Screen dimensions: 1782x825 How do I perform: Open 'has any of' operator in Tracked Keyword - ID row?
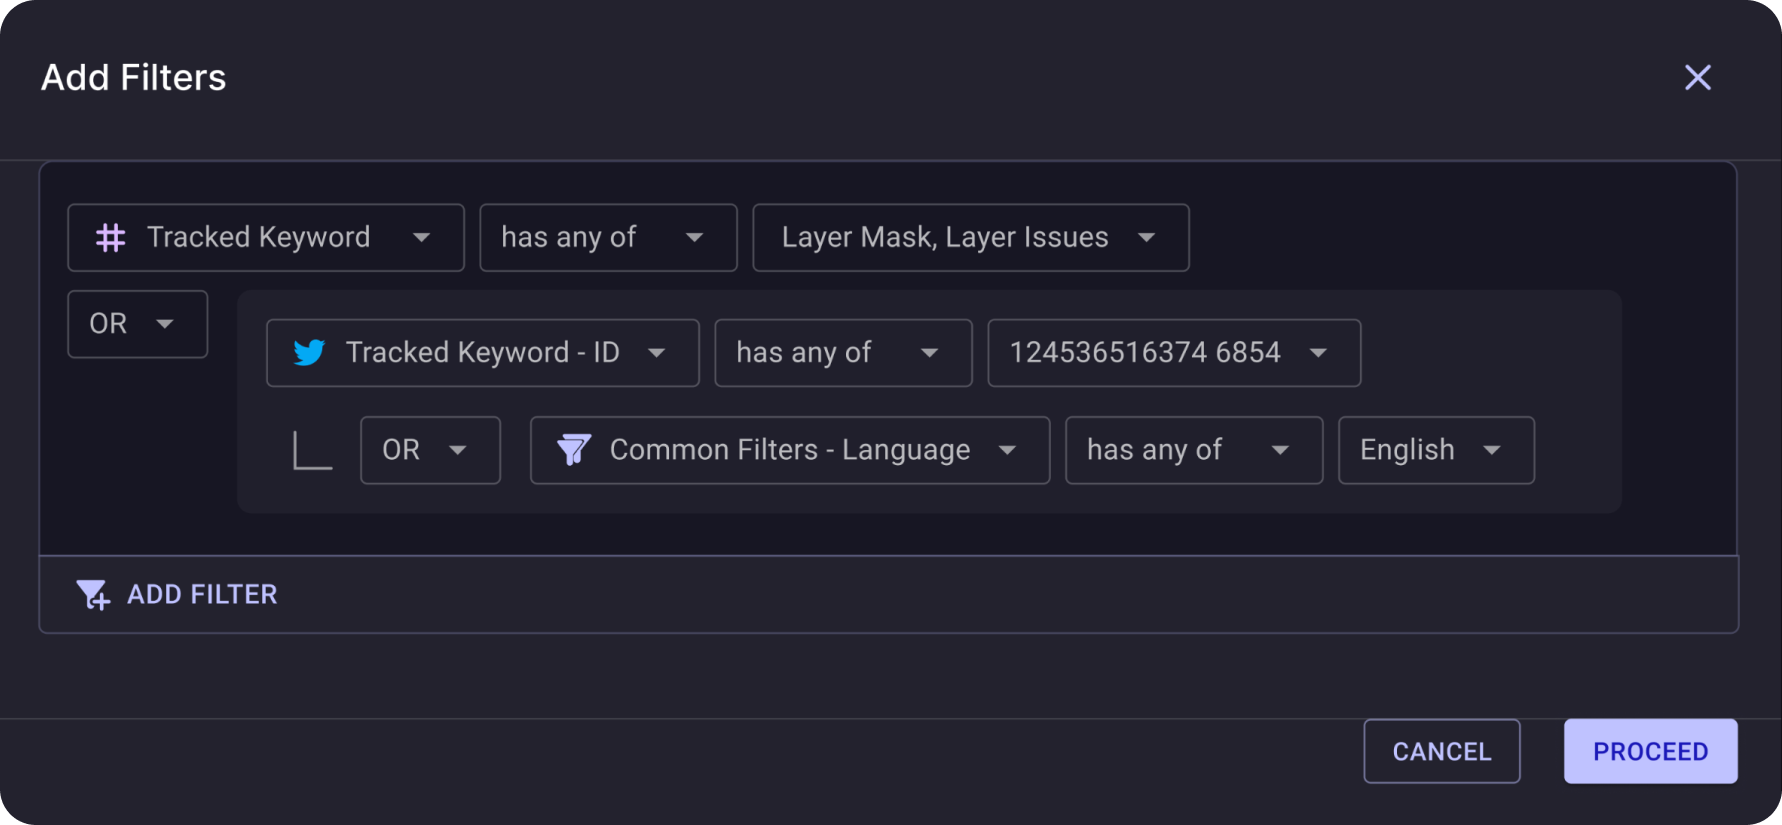click(x=843, y=353)
